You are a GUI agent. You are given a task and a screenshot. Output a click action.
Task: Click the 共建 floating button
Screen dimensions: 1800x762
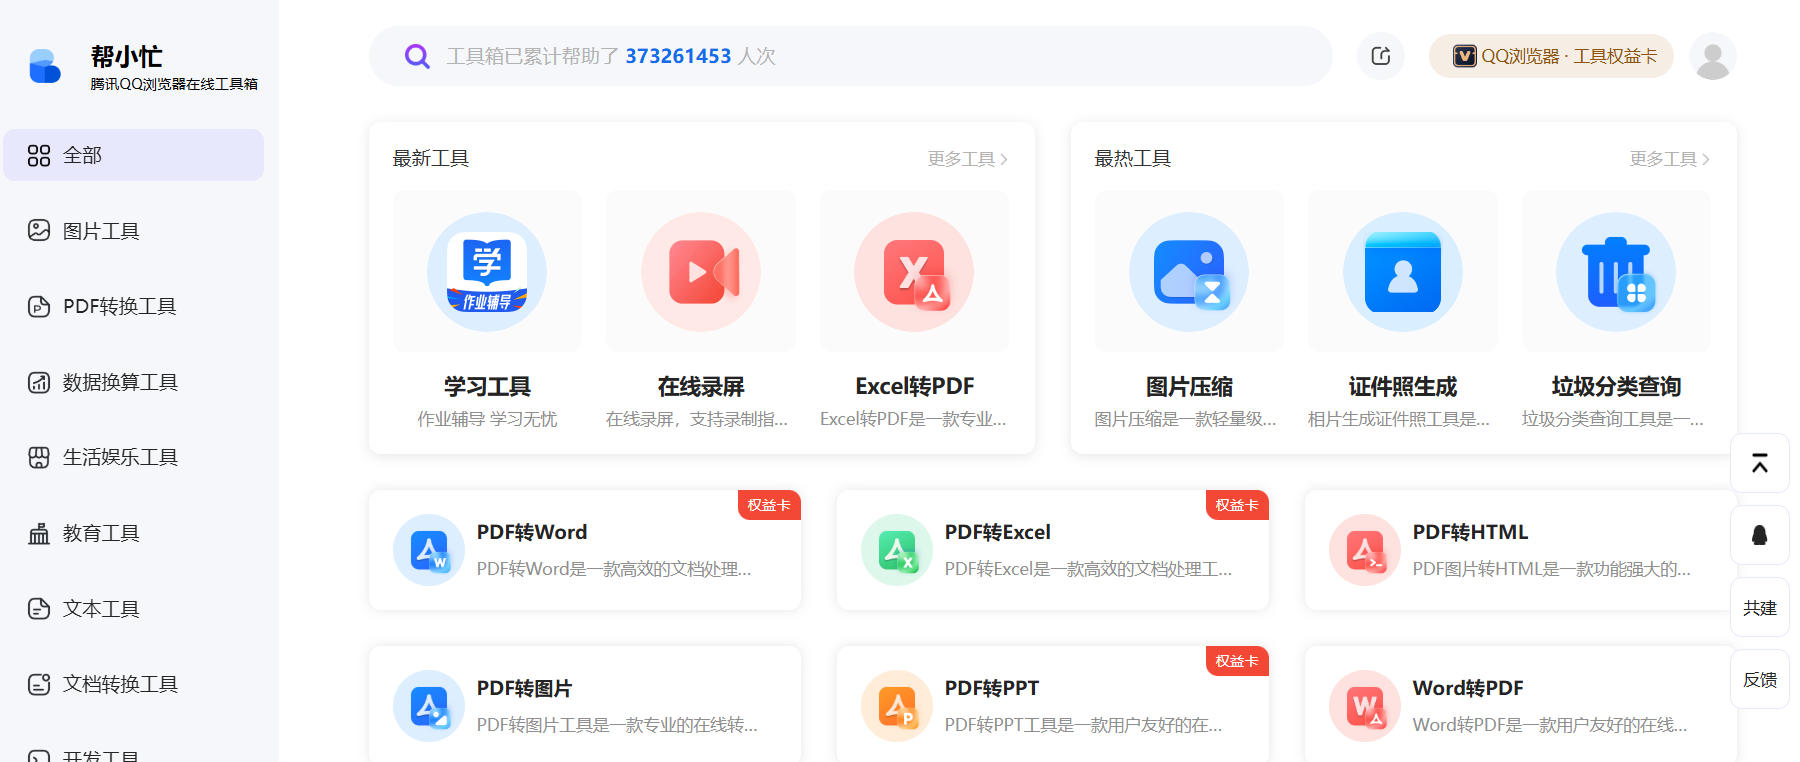tap(1760, 607)
